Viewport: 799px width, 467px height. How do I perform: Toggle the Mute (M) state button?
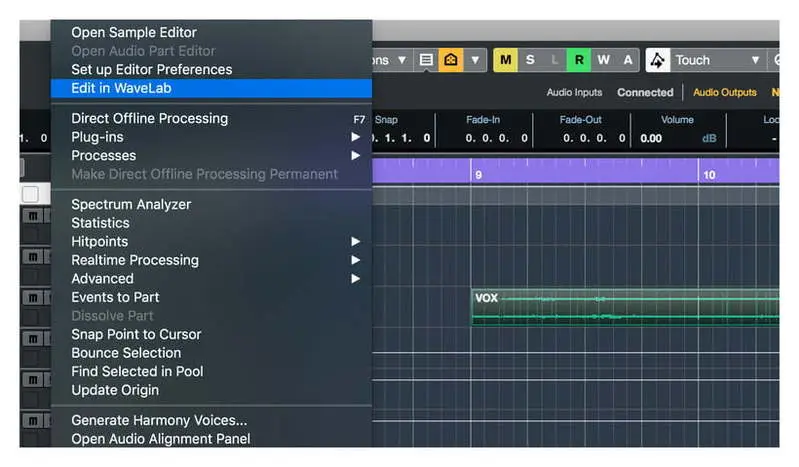pos(506,60)
